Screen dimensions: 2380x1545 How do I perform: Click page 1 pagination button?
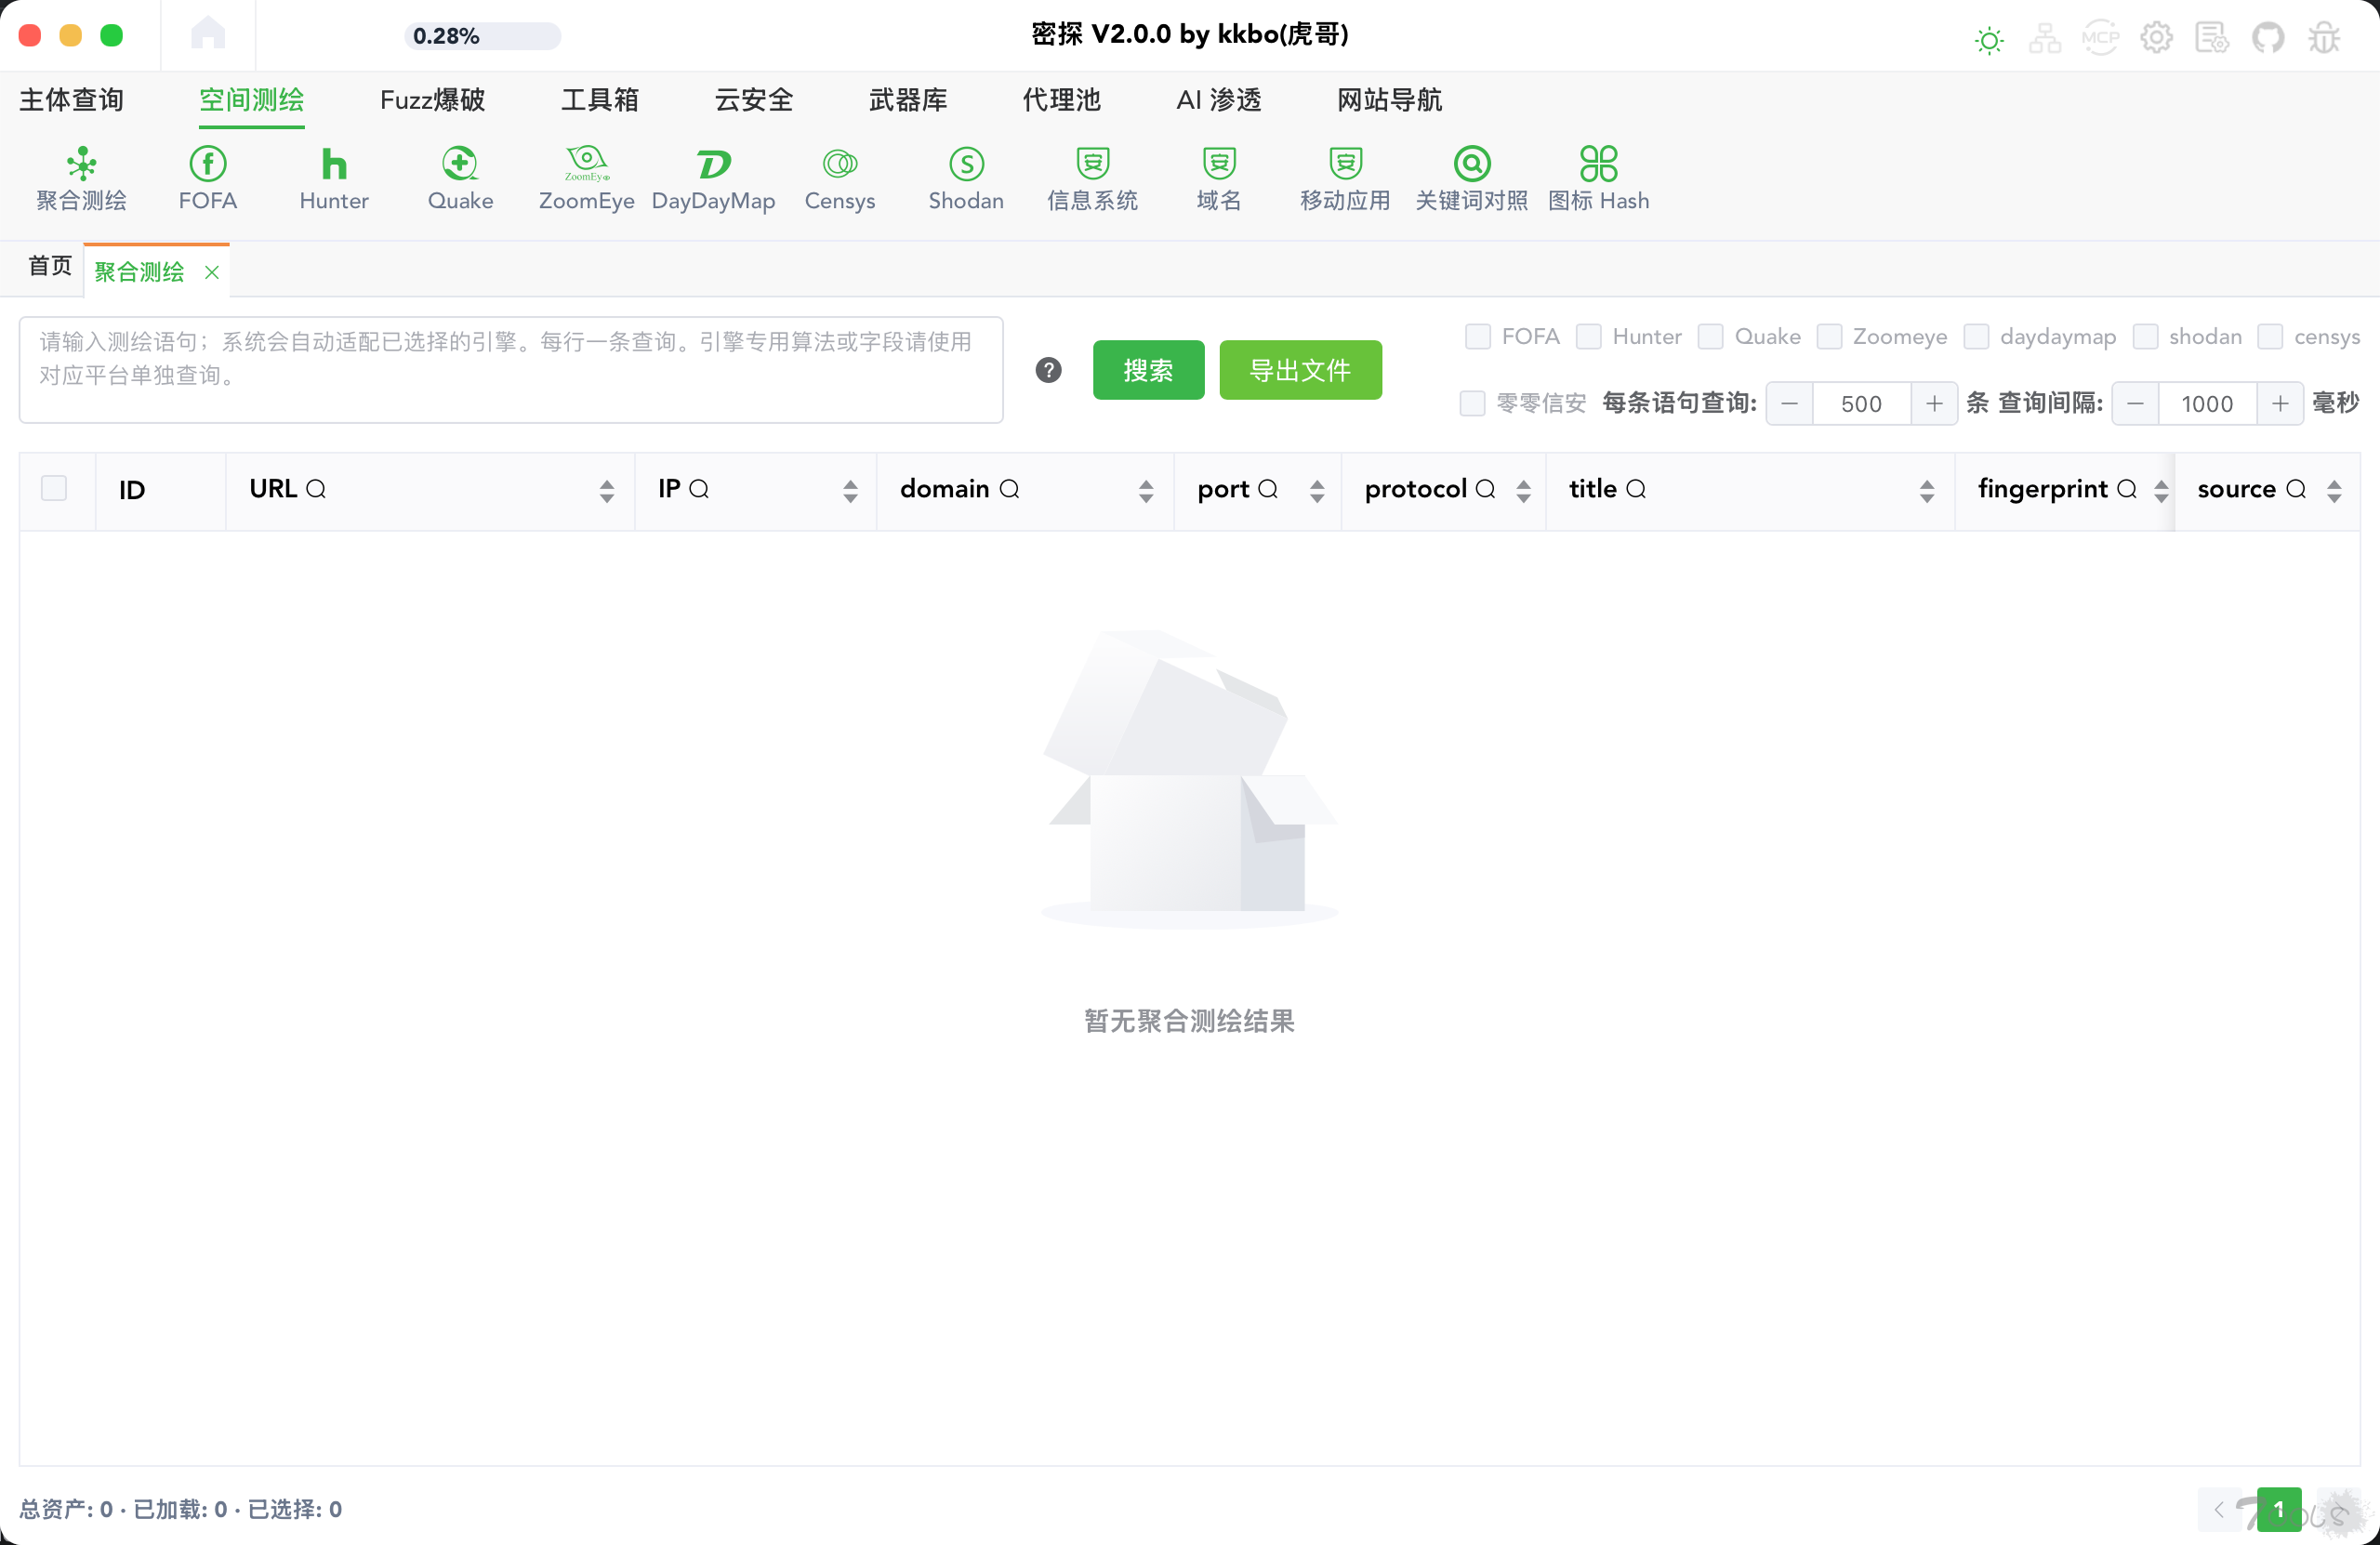(2279, 1509)
